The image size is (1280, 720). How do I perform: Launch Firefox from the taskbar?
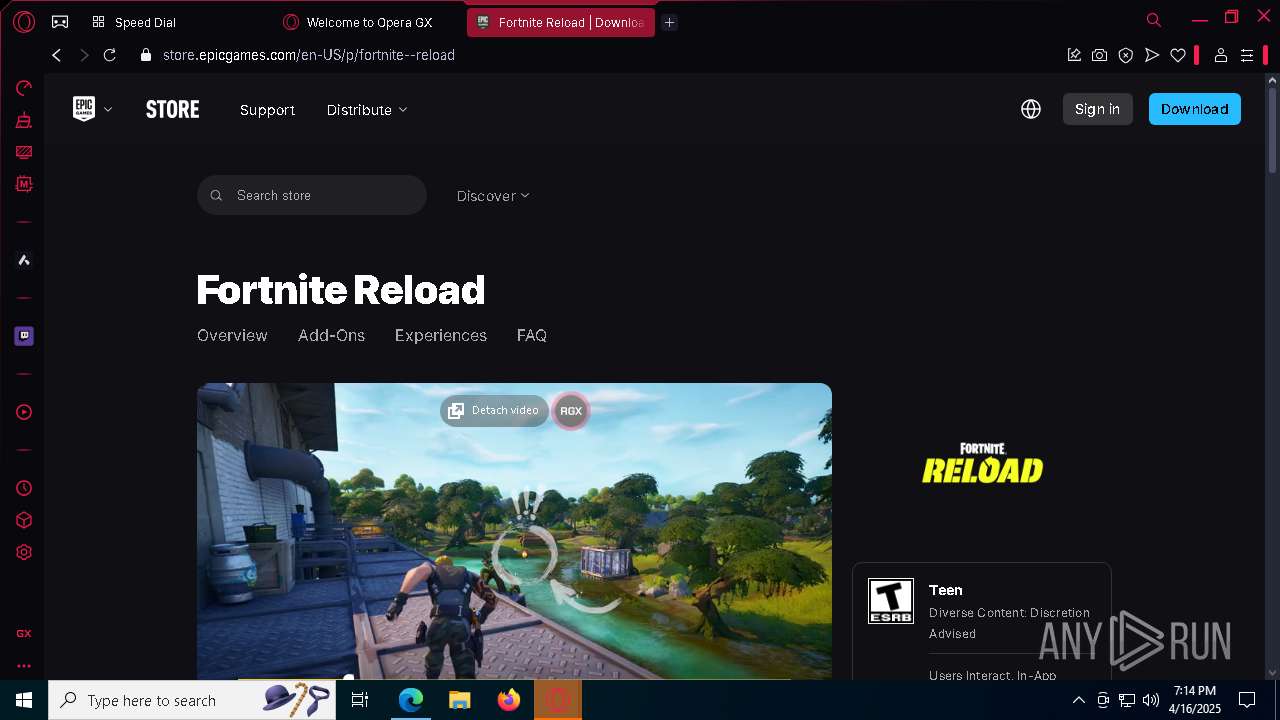tap(508, 700)
